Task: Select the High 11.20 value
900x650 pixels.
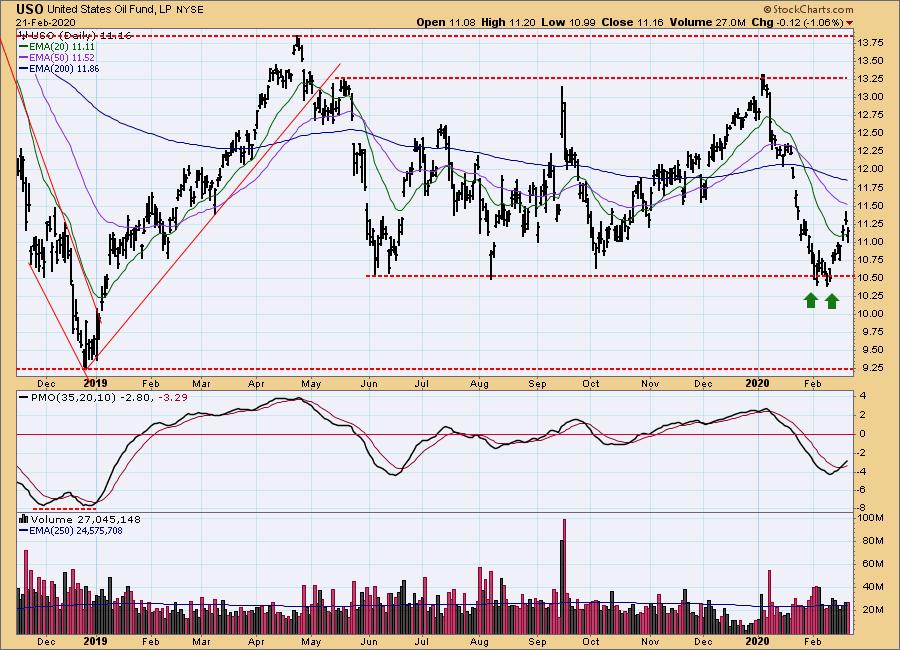Action: coord(508,22)
